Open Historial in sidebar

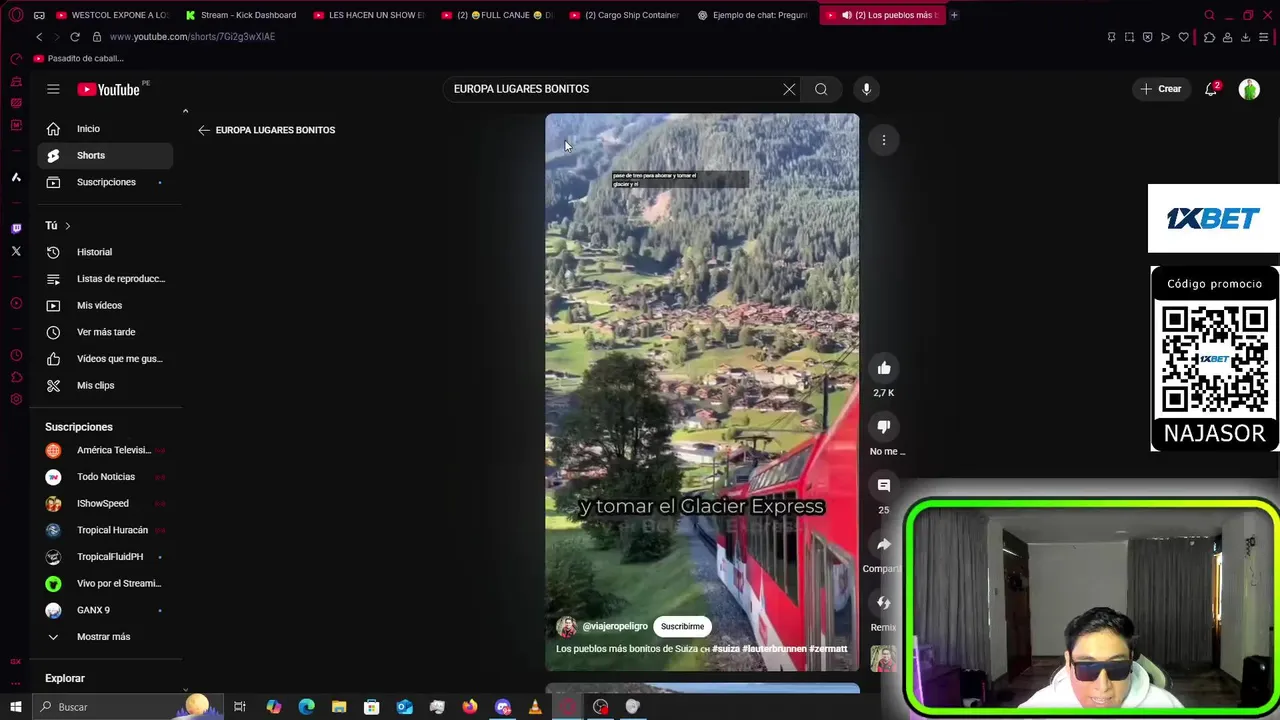(x=105, y=252)
